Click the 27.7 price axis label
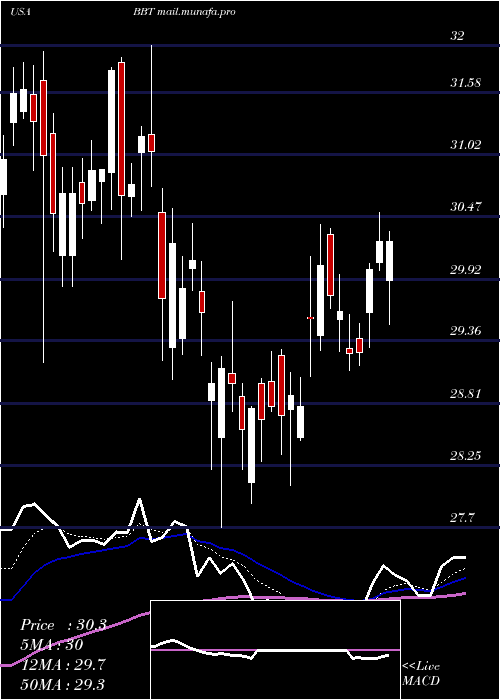 click(462, 518)
